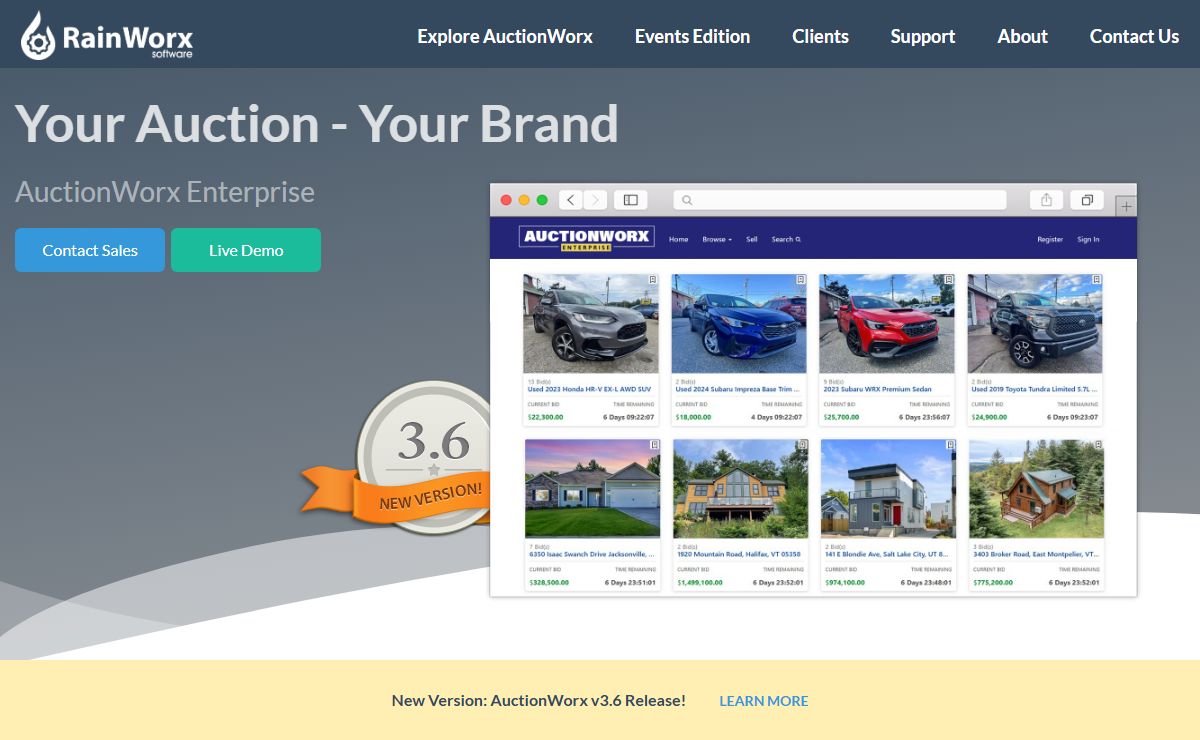Click the Sign In link
The height and width of the screenshot is (740, 1200).
tap(1088, 240)
